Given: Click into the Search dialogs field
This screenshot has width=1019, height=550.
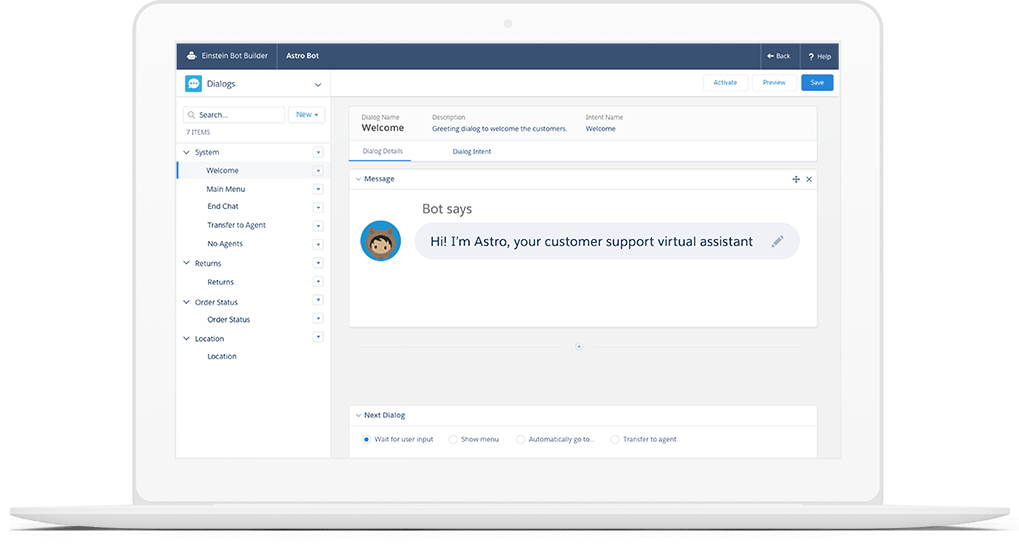Looking at the screenshot, I should click(x=234, y=114).
